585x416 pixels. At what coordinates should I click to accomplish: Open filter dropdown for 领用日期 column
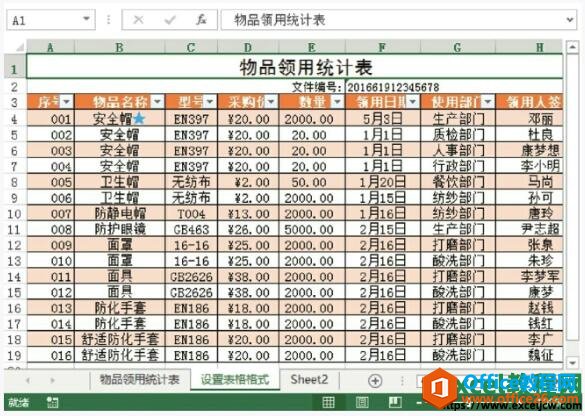(x=413, y=101)
